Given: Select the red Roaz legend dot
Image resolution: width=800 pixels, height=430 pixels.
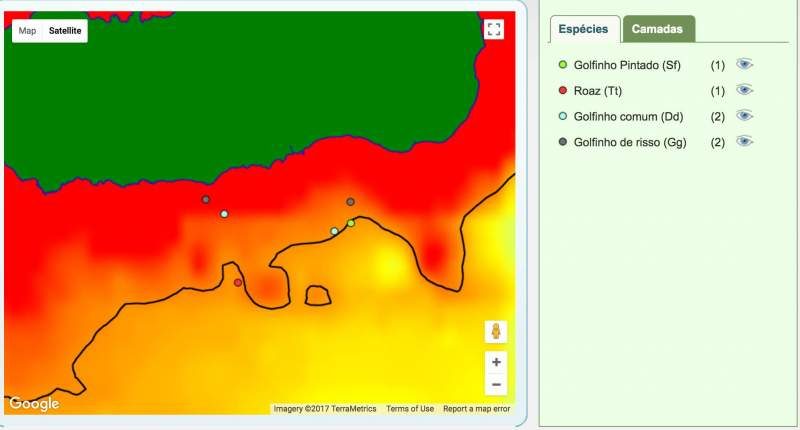Looking at the screenshot, I should [x=563, y=90].
